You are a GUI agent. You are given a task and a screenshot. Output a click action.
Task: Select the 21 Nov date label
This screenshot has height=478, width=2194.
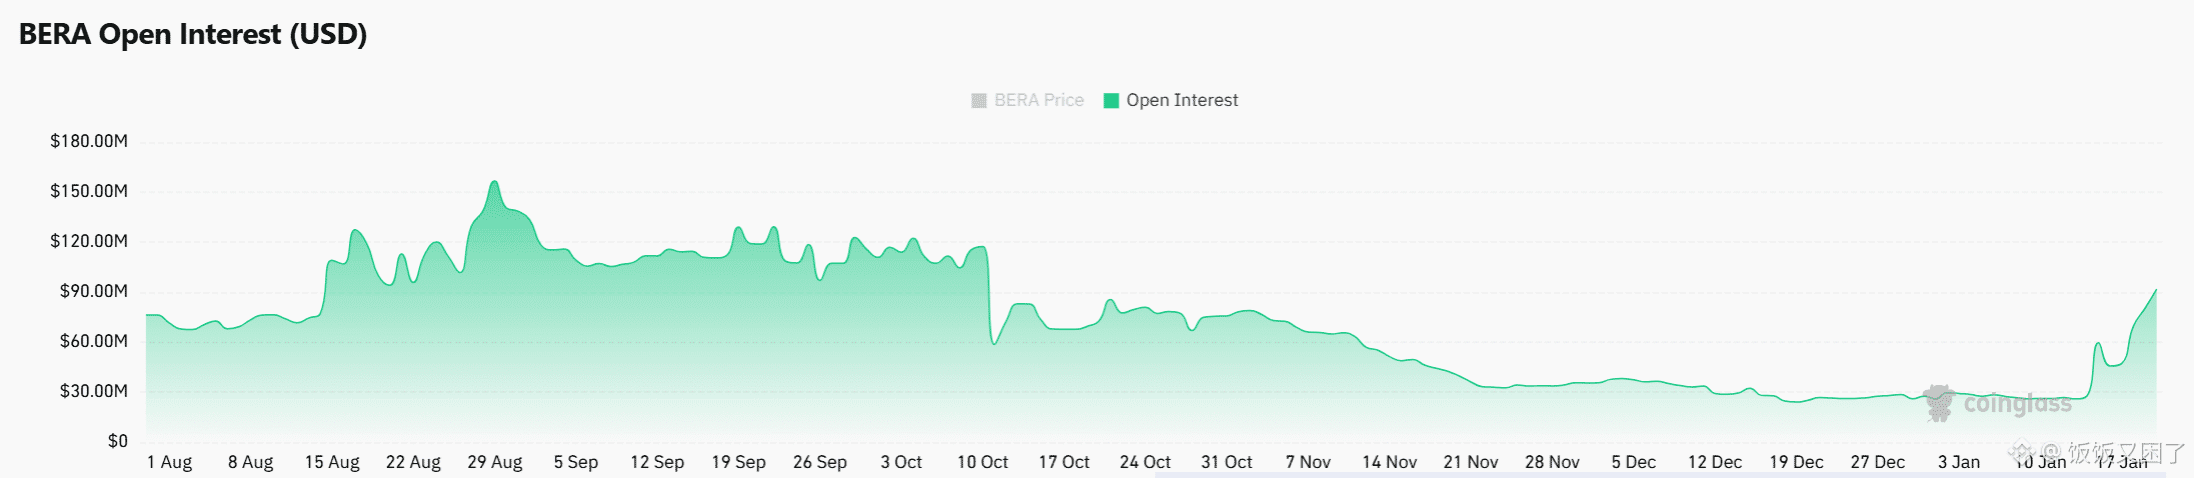(1470, 462)
